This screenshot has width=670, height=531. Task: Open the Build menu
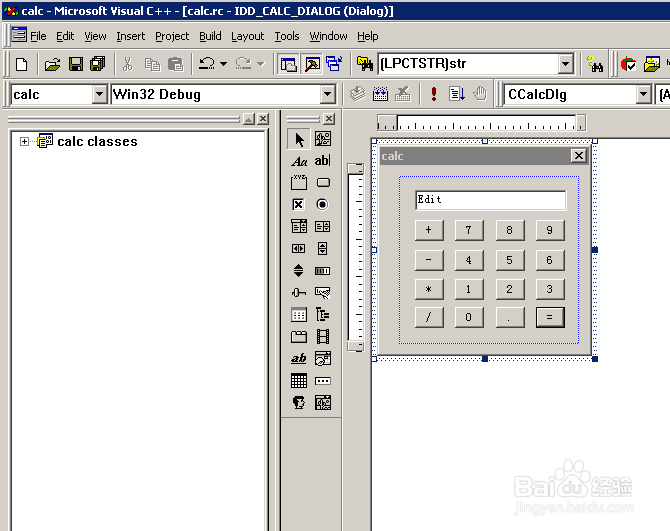(210, 36)
